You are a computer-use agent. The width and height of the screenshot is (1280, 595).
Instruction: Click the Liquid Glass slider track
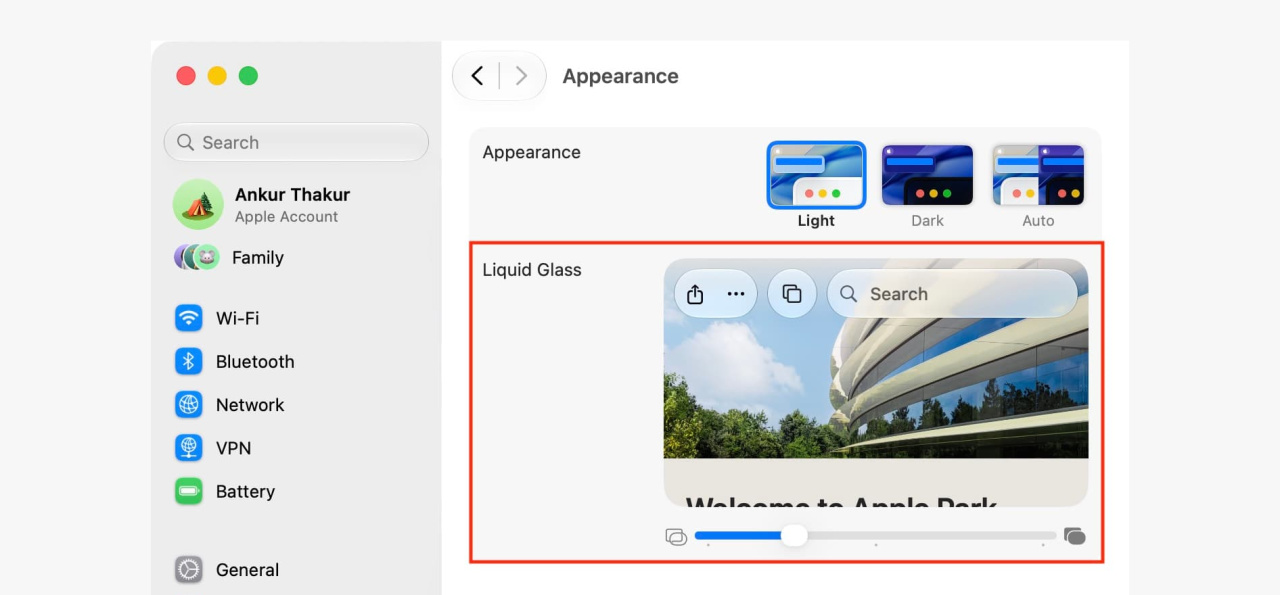pyautogui.click(x=875, y=536)
